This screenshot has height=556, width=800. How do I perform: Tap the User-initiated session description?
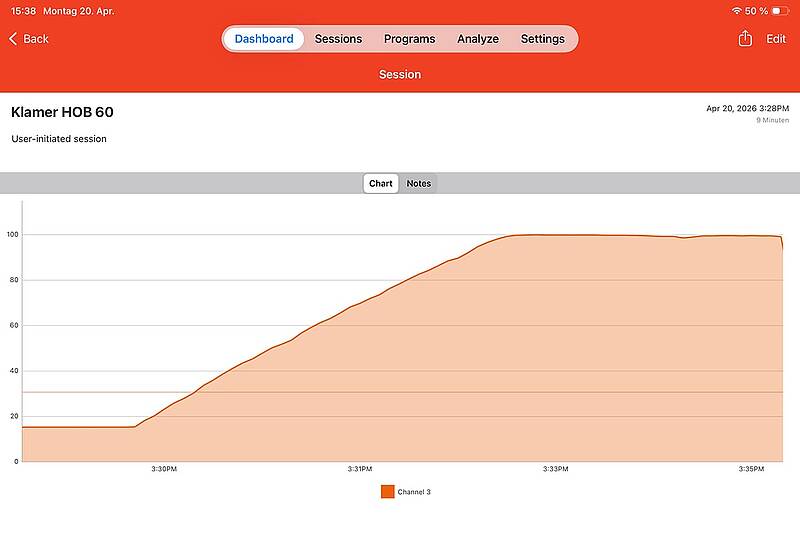pyautogui.click(x=59, y=139)
